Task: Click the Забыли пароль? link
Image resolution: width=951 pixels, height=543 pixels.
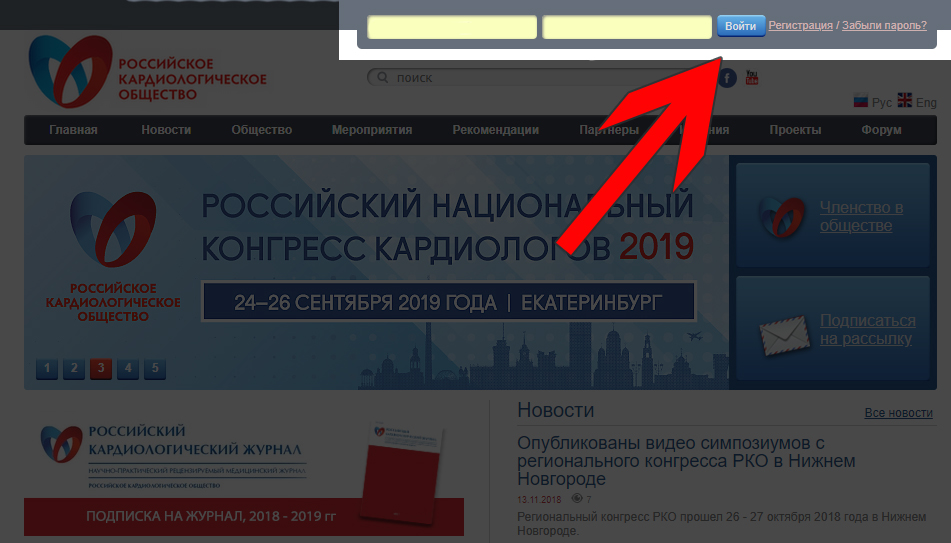Action: point(884,25)
